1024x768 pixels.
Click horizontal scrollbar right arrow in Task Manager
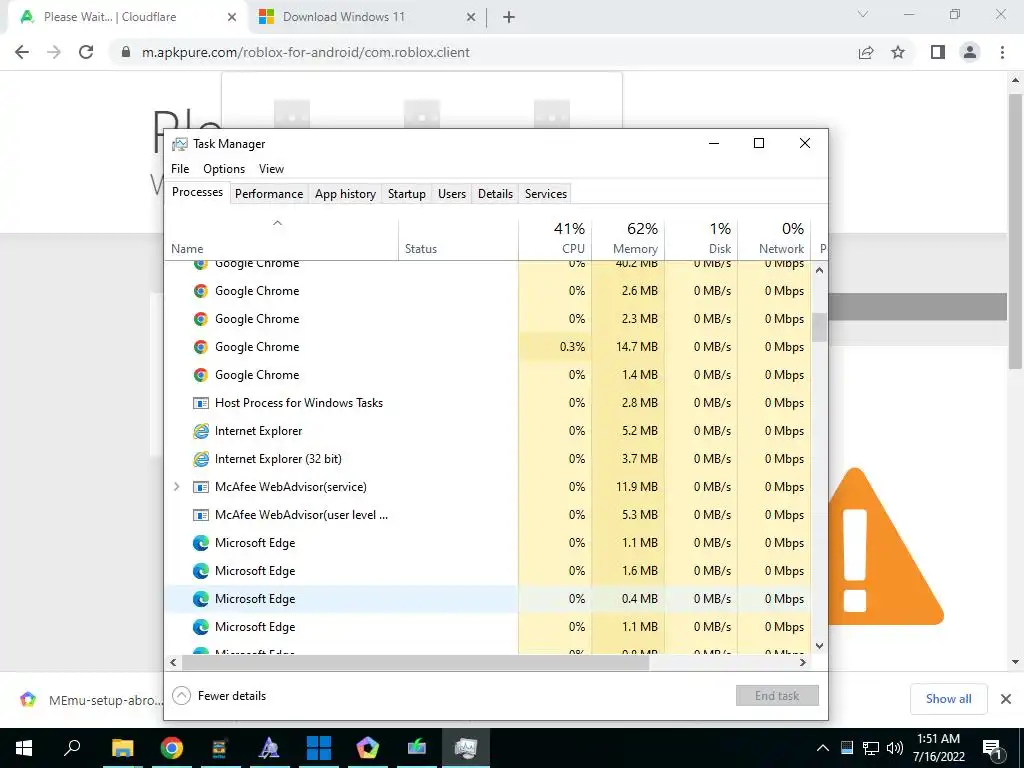click(803, 662)
